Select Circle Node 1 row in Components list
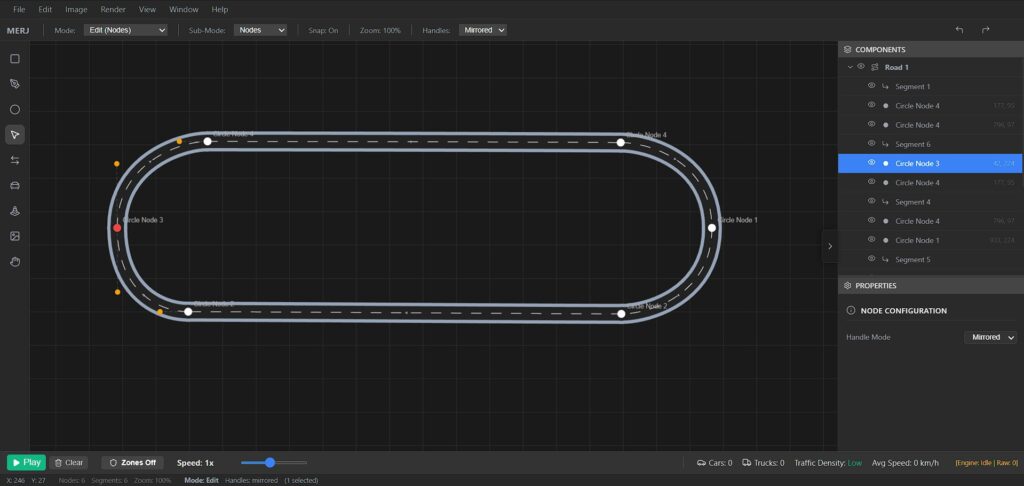Image resolution: width=1024 pixels, height=486 pixels. click(x=930, y=240)
